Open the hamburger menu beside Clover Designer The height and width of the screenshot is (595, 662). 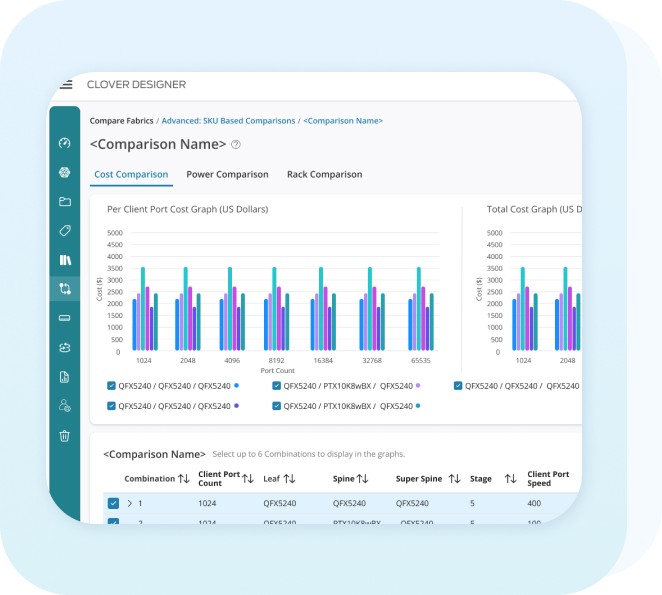point(66,84)
